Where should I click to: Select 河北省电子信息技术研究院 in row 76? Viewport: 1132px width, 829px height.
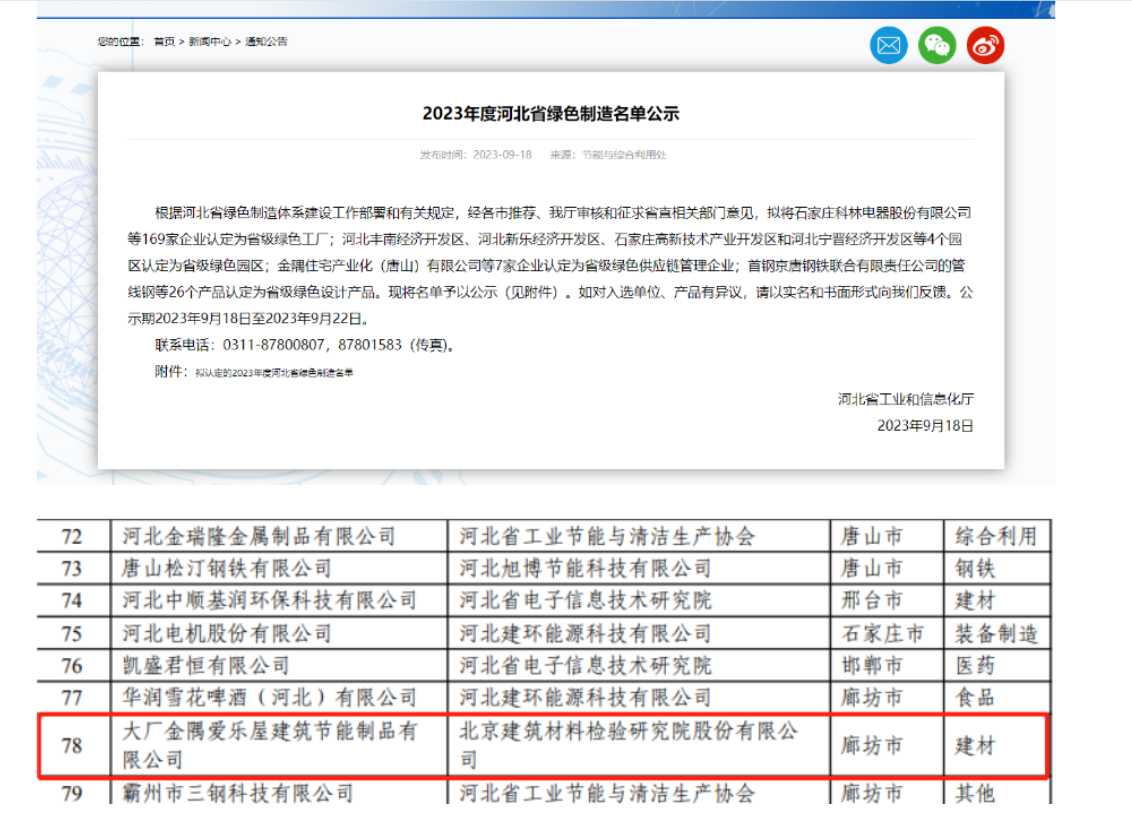click(639, 665)
